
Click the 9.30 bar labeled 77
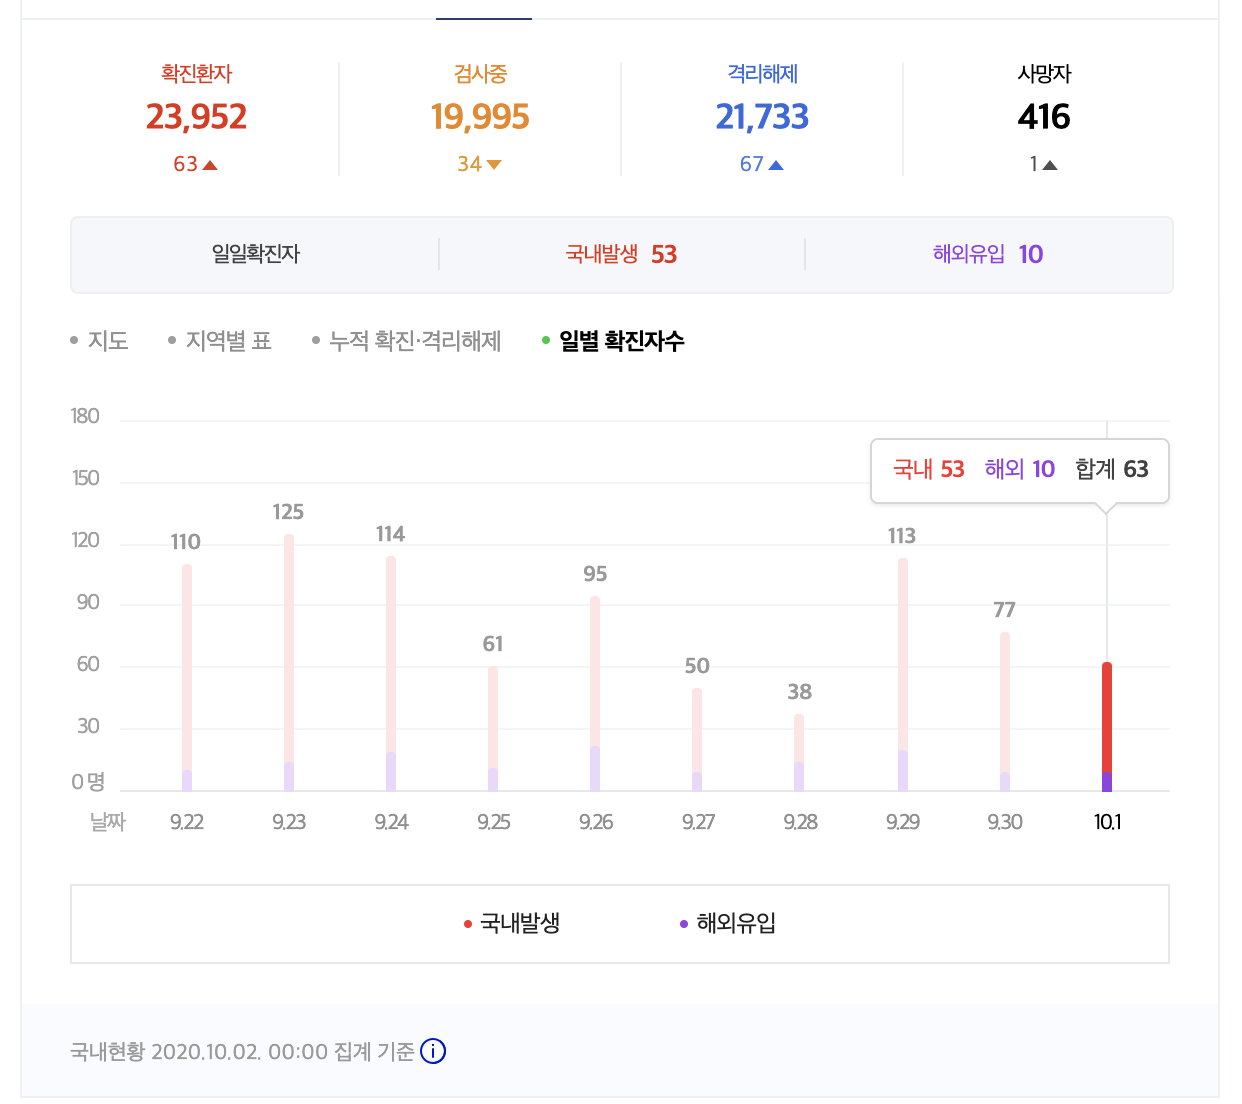(x=1005, y=712)
